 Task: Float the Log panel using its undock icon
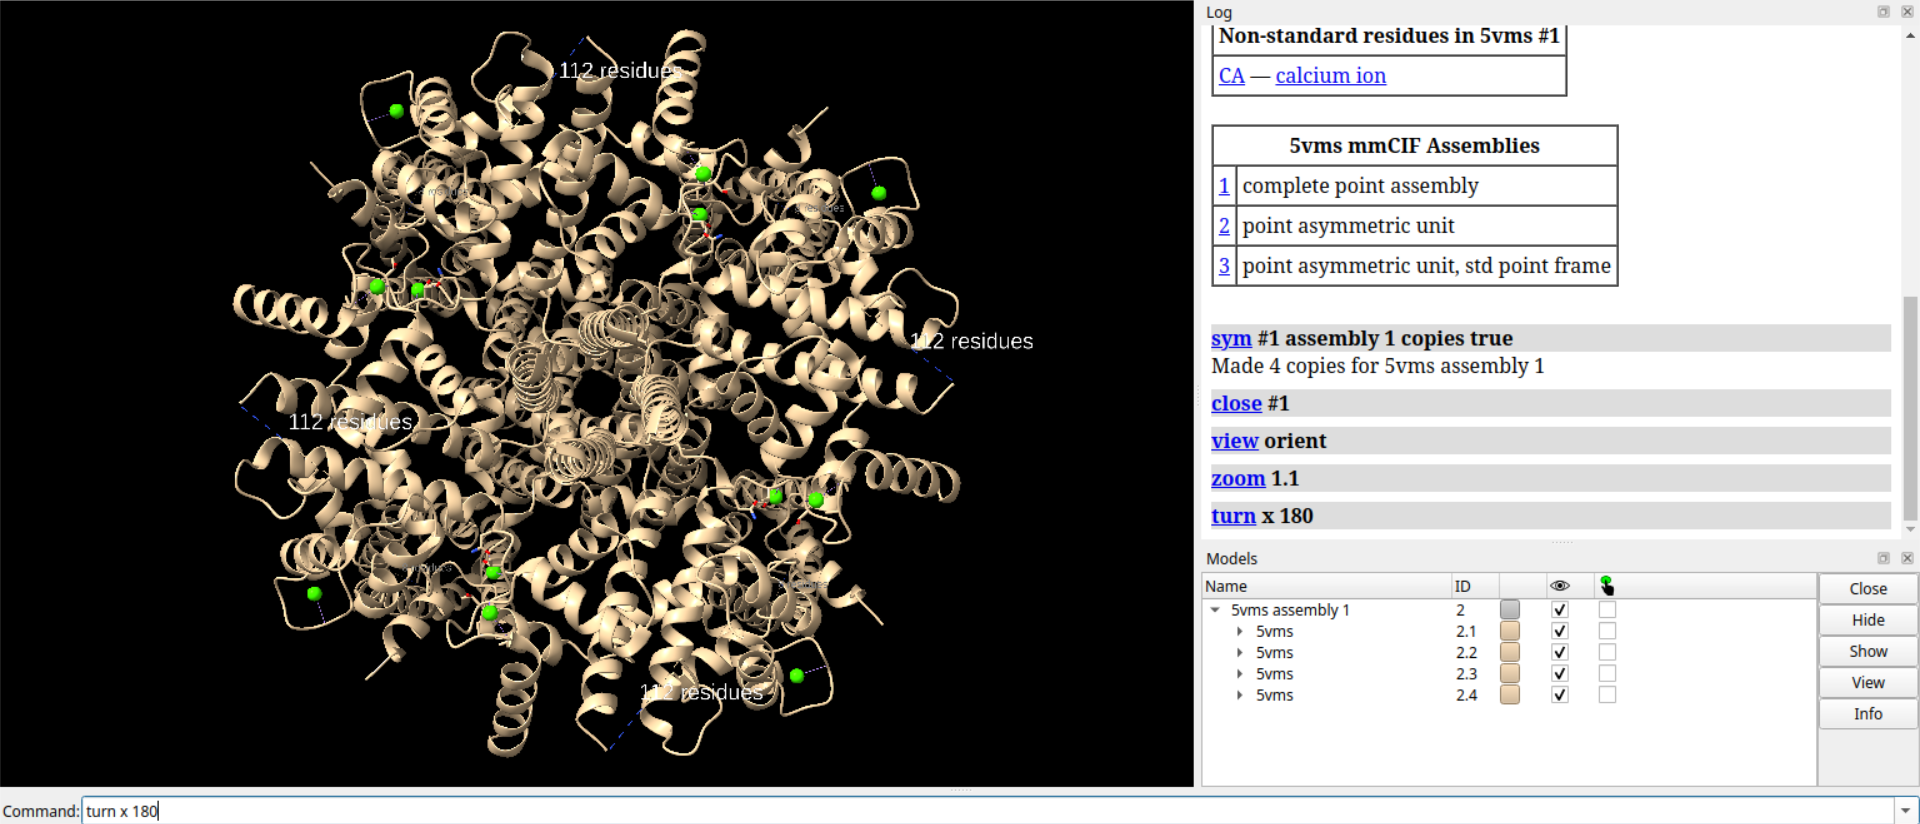click(1883, 12)
